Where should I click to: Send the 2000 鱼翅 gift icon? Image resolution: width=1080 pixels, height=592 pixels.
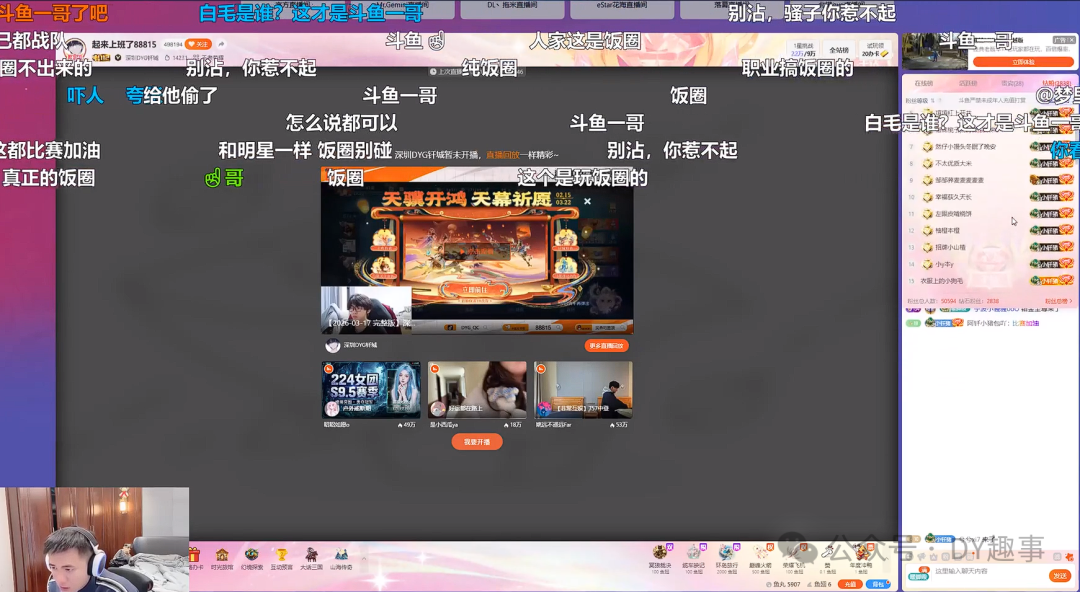tap(727, 553)
